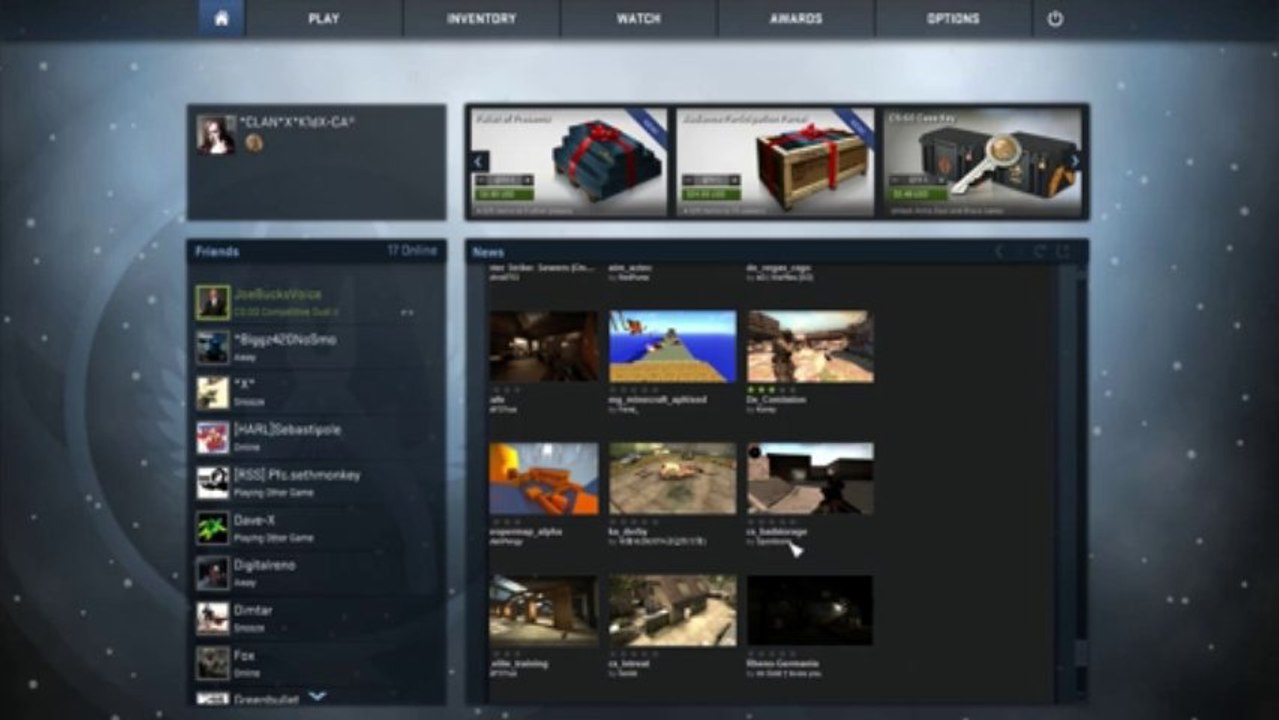Select friend Digitalreno
The width and height of the screenshot is (1279, 720).
316,572
